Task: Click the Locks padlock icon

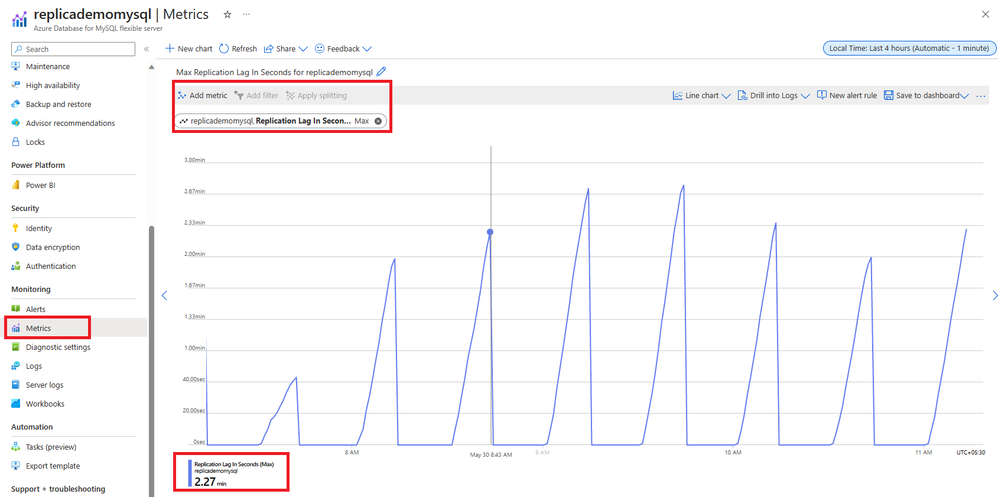Action: (x=16, y=142)
